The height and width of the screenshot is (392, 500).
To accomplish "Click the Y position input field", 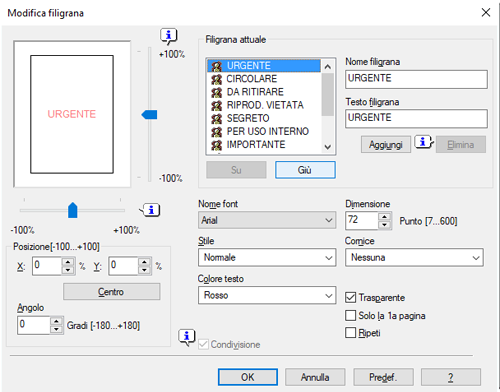I will pyautogui.click(x=124, y=266).
